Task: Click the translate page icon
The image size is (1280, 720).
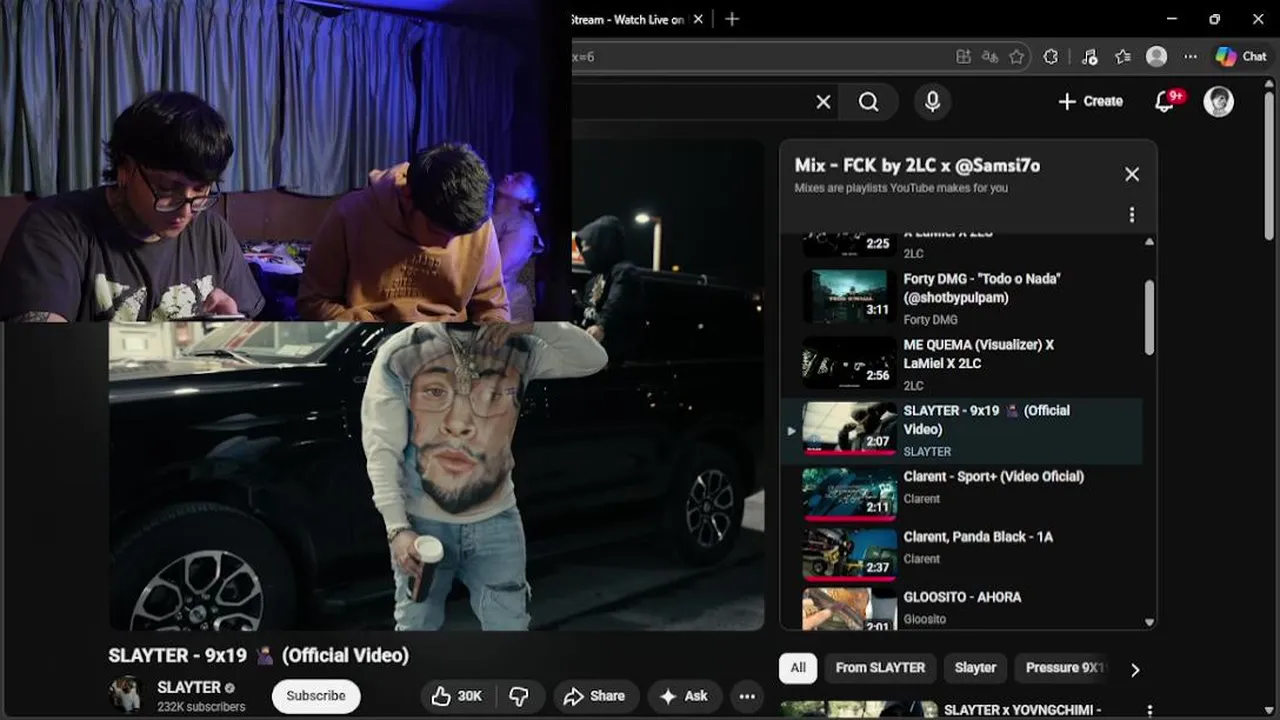Action: (990, 57)
